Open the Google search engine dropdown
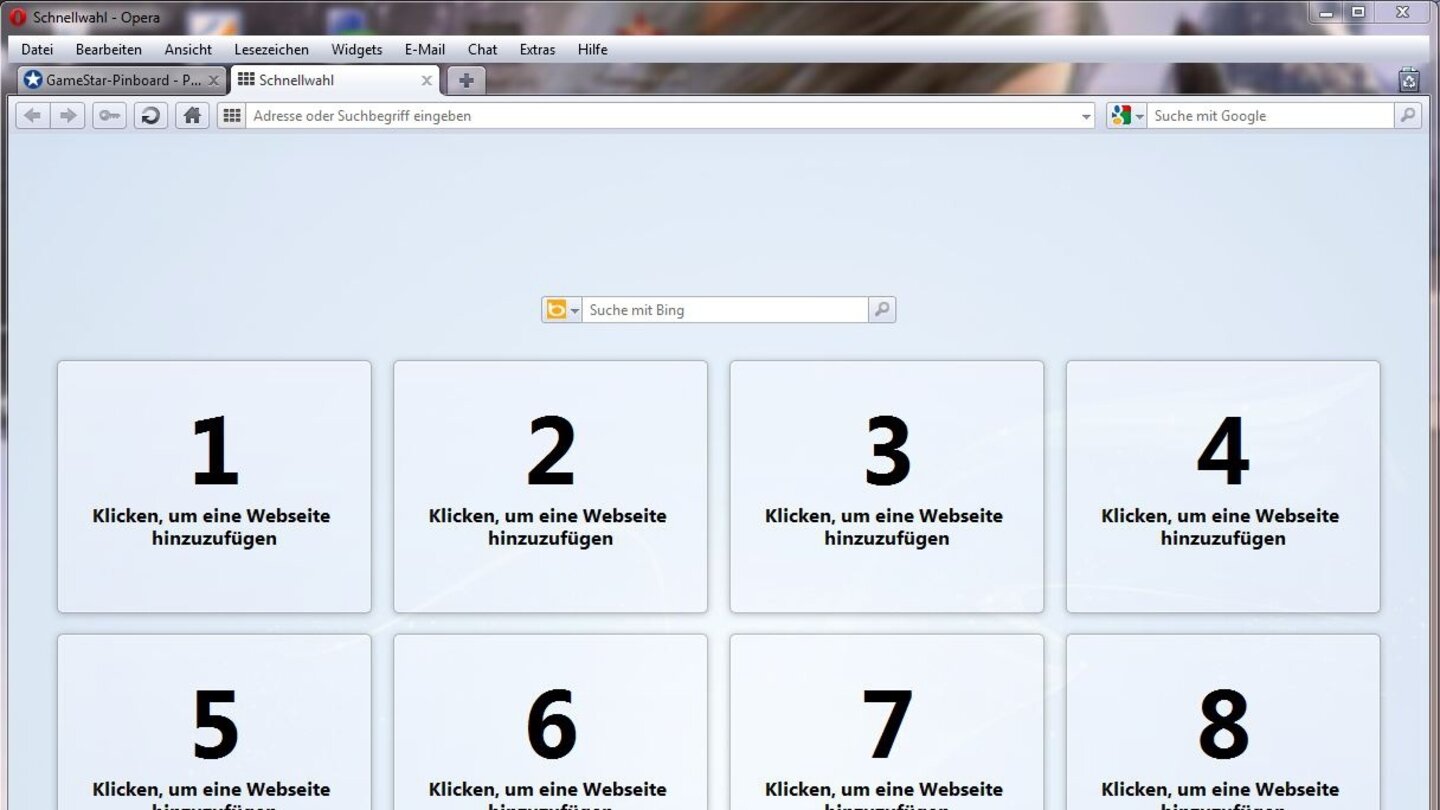Viewport: 1440px width, 810px height. tap(1126, 116)
